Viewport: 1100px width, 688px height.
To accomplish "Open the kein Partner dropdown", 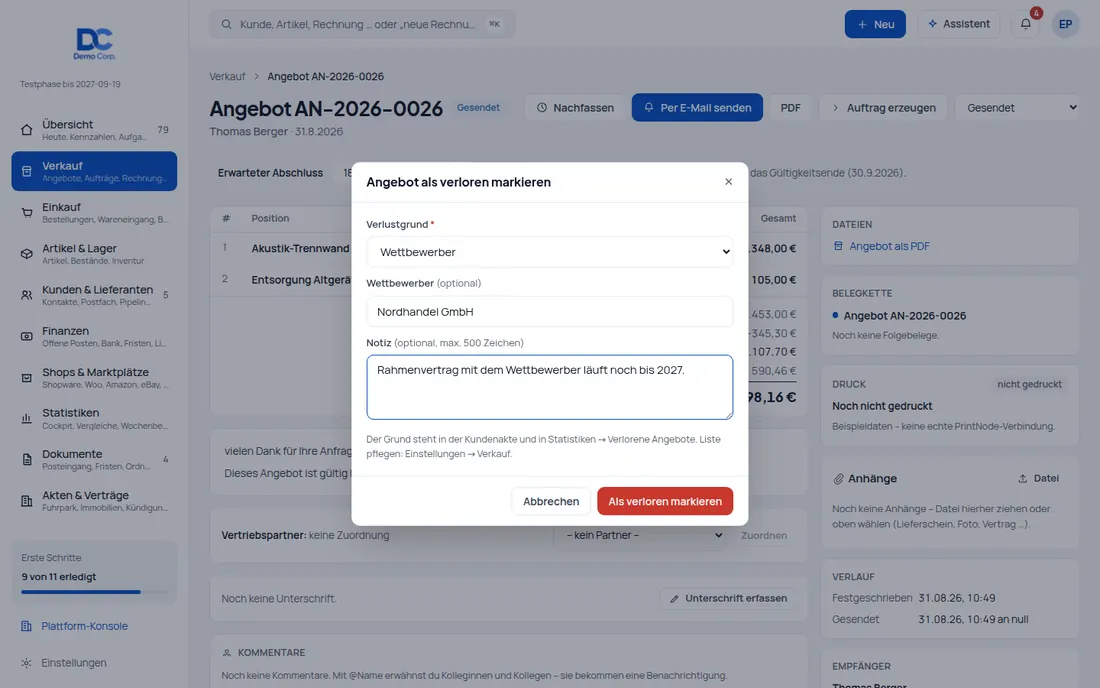I will (640, 535).
